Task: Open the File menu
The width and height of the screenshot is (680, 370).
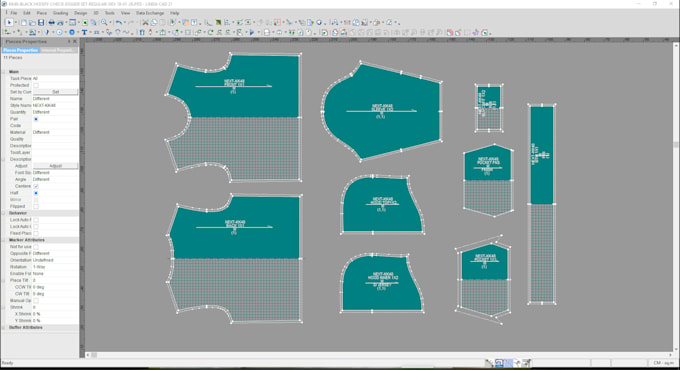Action: tap(13, 13)
